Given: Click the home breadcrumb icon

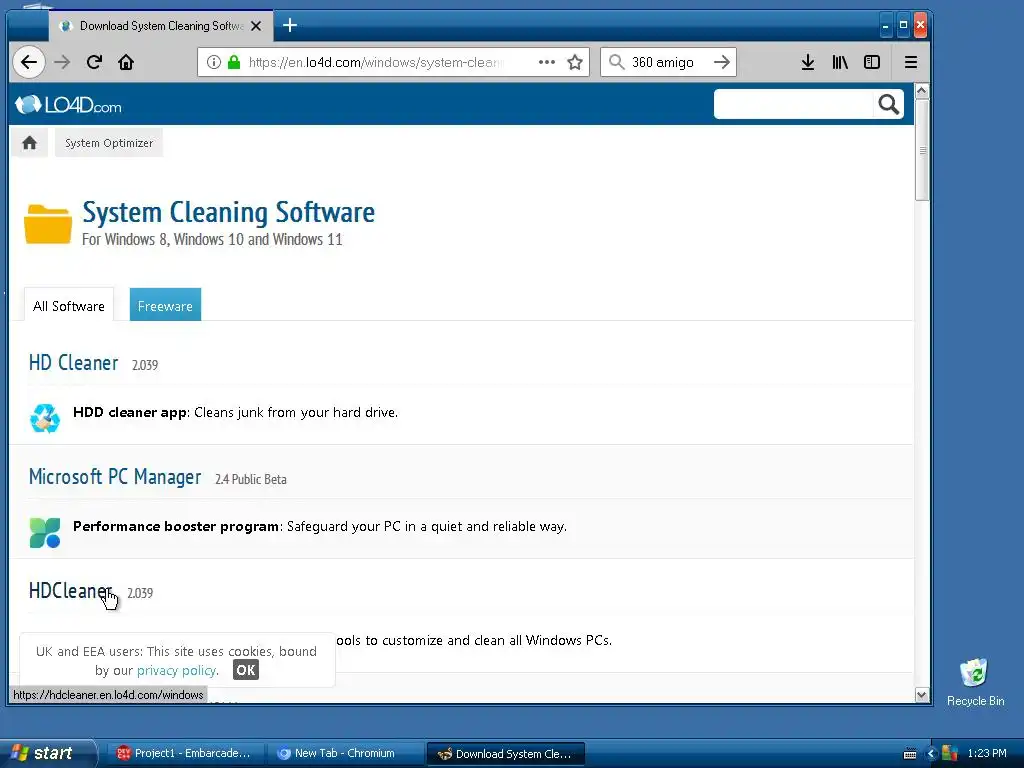Looking at the screenshot, I should coord(29,143).
